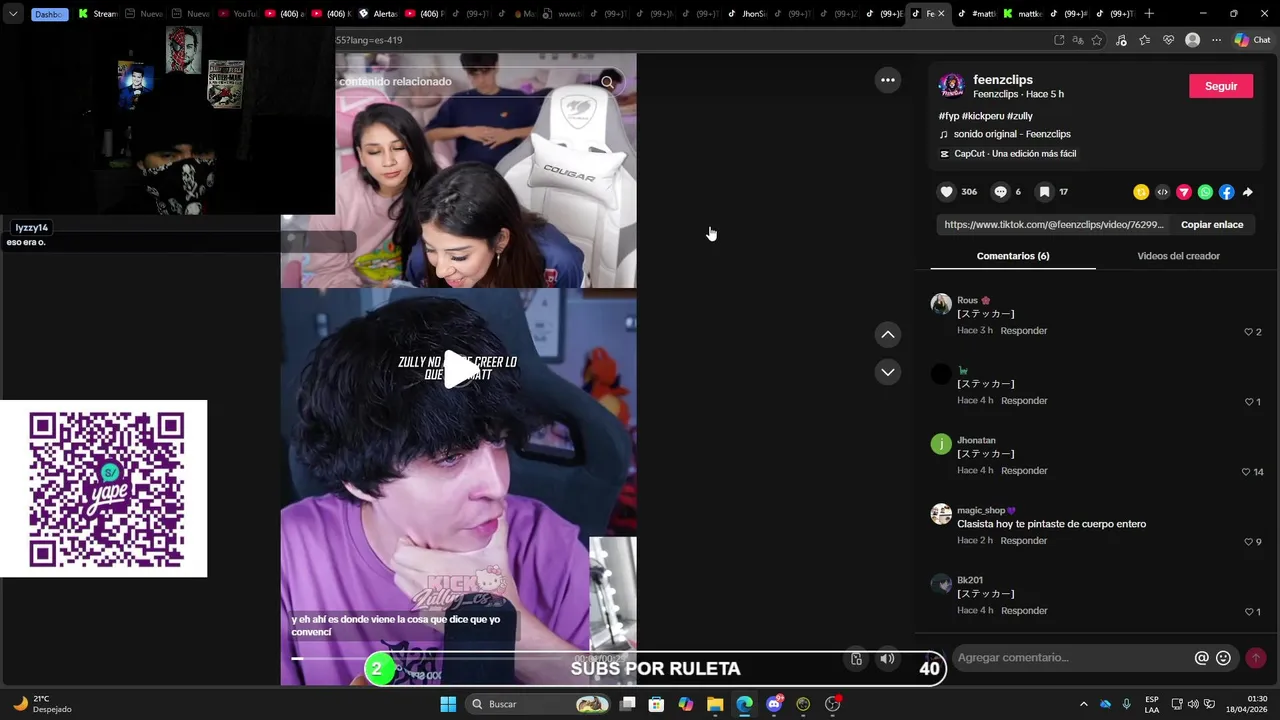
Task: Save video with the bookmark icon
Action: click(1044, 192)
